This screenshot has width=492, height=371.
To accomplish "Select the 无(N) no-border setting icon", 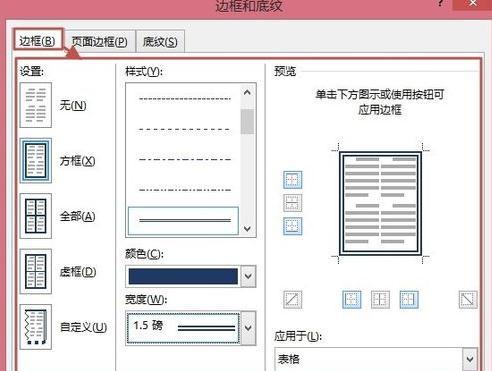I will (x=36, y=105).
